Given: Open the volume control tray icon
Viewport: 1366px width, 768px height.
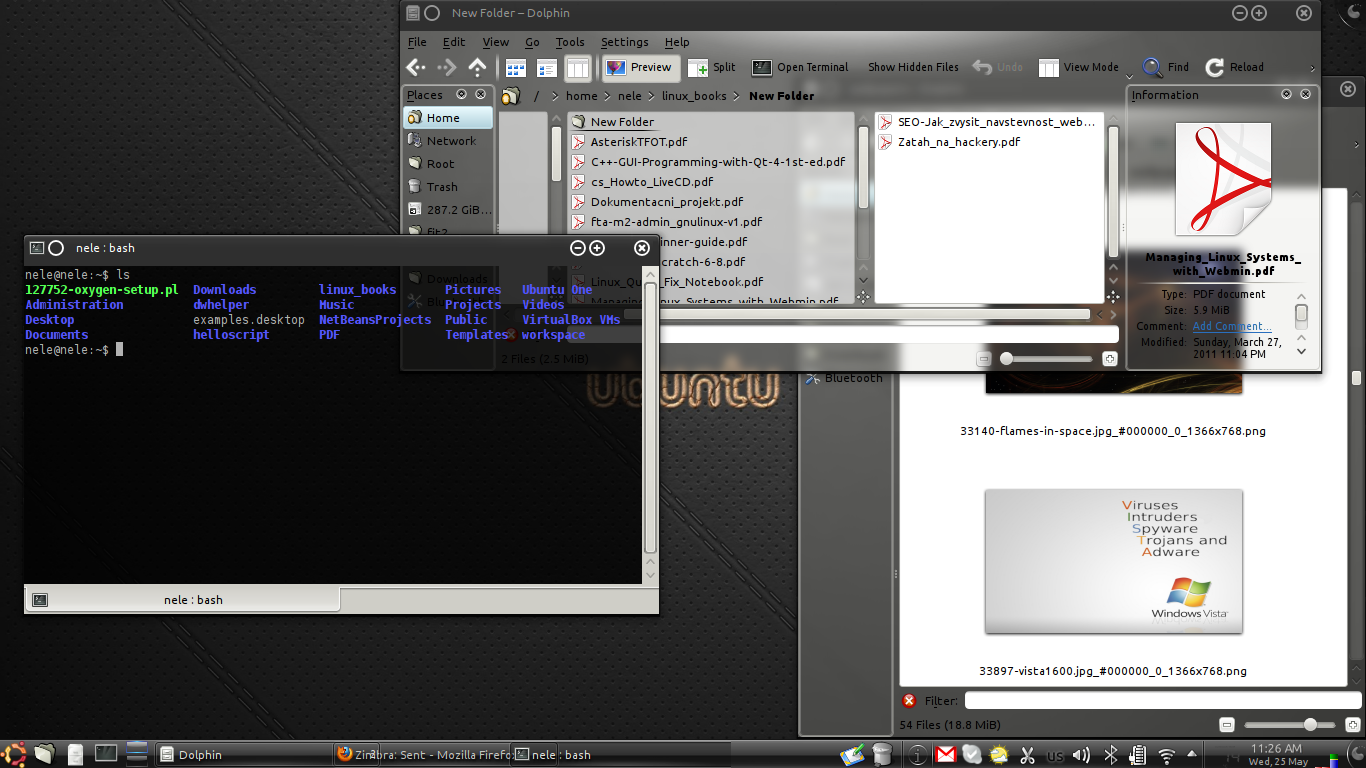Looking at the screenshot, I should coord(1081,755).
